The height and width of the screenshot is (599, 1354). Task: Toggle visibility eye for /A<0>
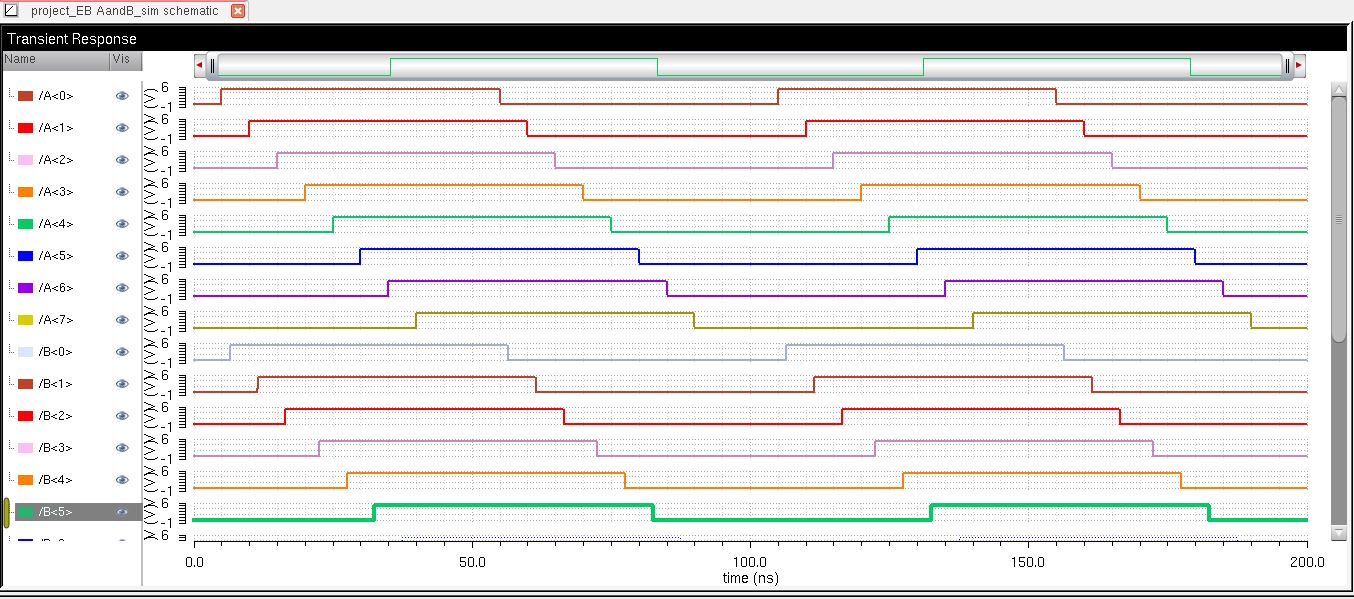click(122, 96)
